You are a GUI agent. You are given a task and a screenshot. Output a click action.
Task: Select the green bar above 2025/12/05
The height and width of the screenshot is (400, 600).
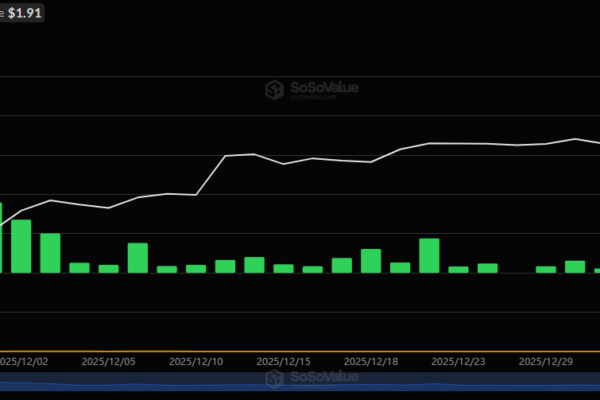108,268
